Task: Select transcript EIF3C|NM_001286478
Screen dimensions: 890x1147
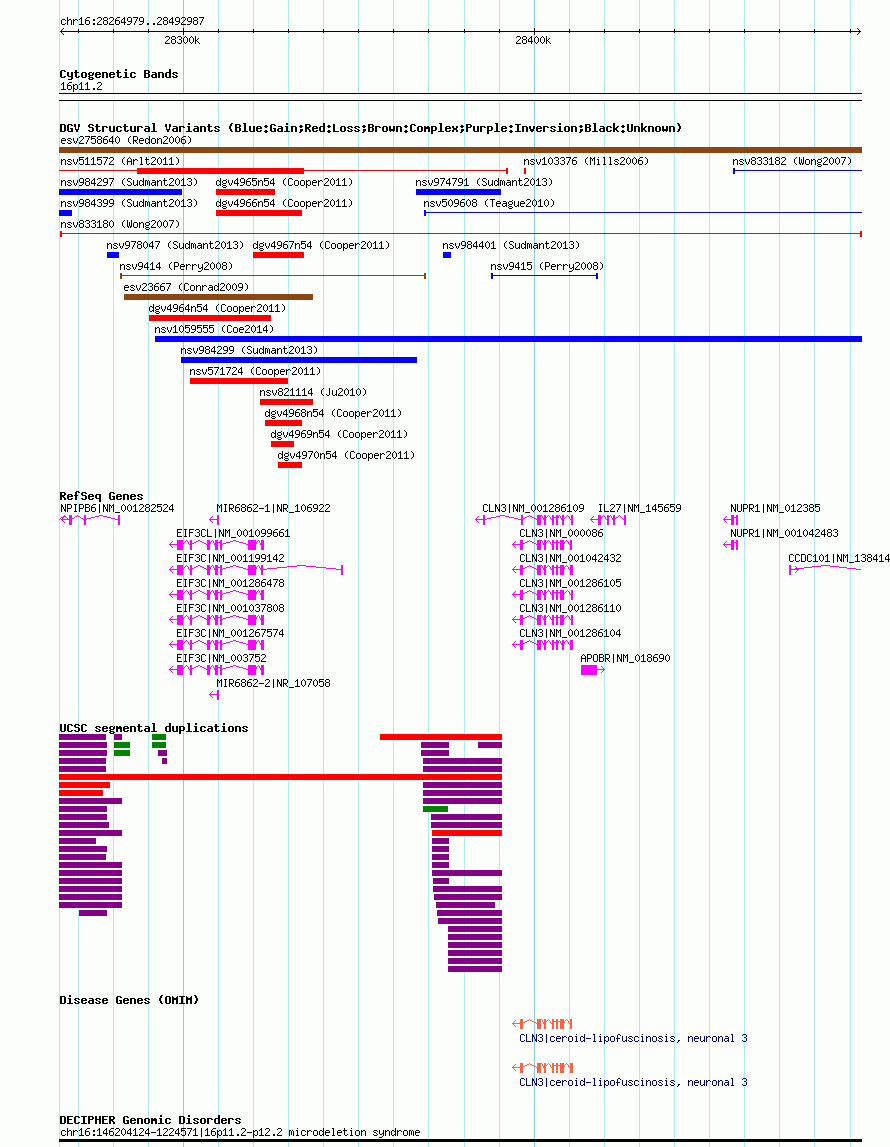Action: tap(230, 584)
